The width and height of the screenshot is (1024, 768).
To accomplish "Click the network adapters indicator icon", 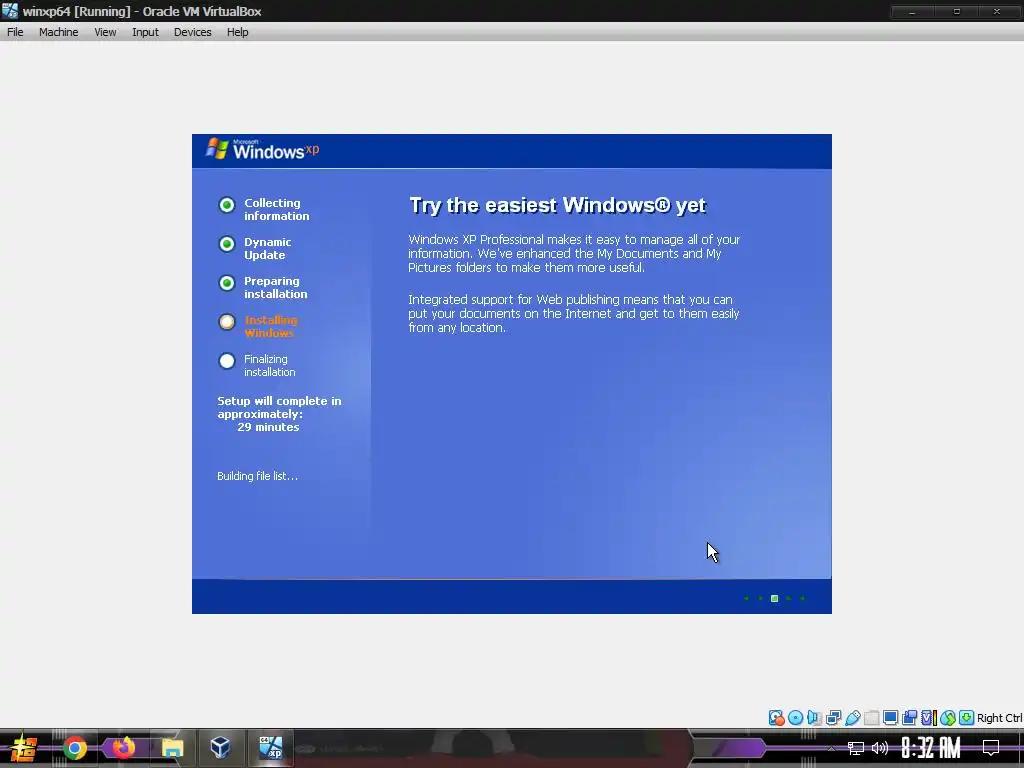I will pos(833,718).
